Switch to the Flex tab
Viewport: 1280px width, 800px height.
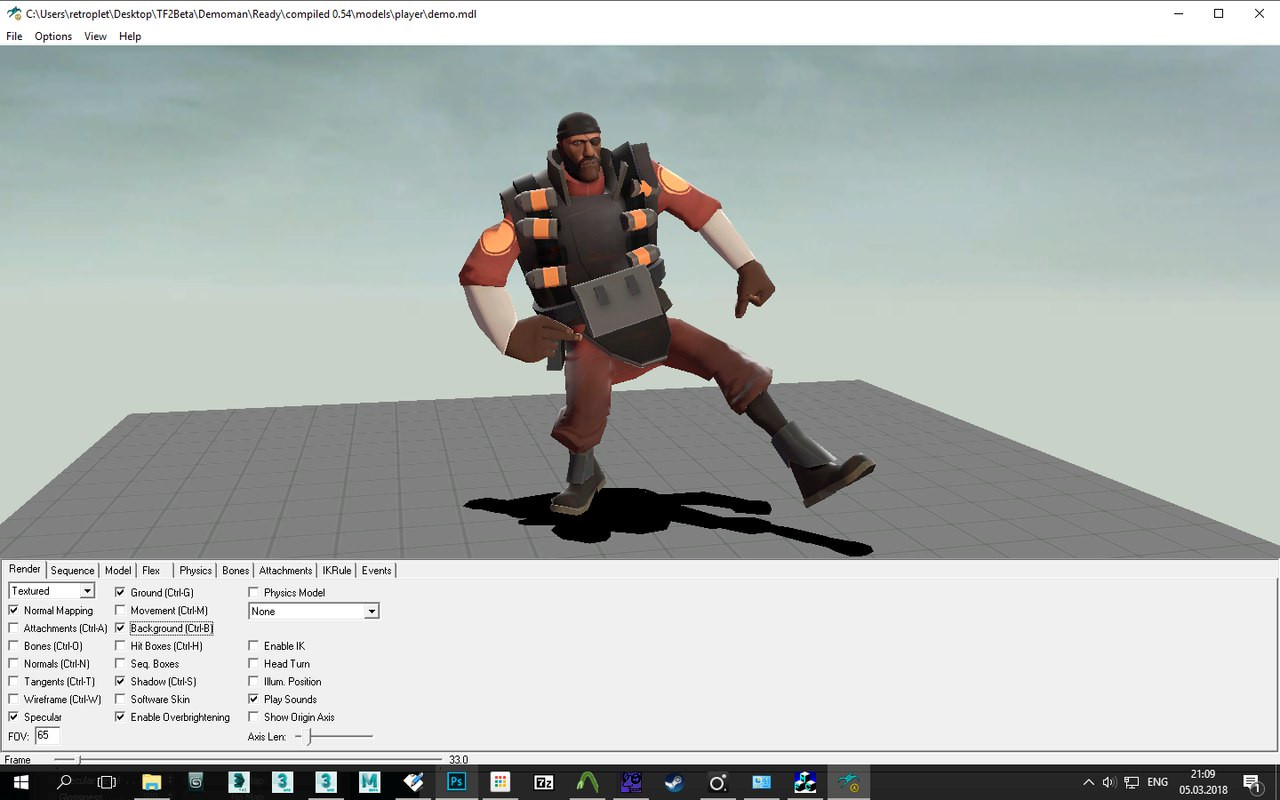tap(151, 570)
